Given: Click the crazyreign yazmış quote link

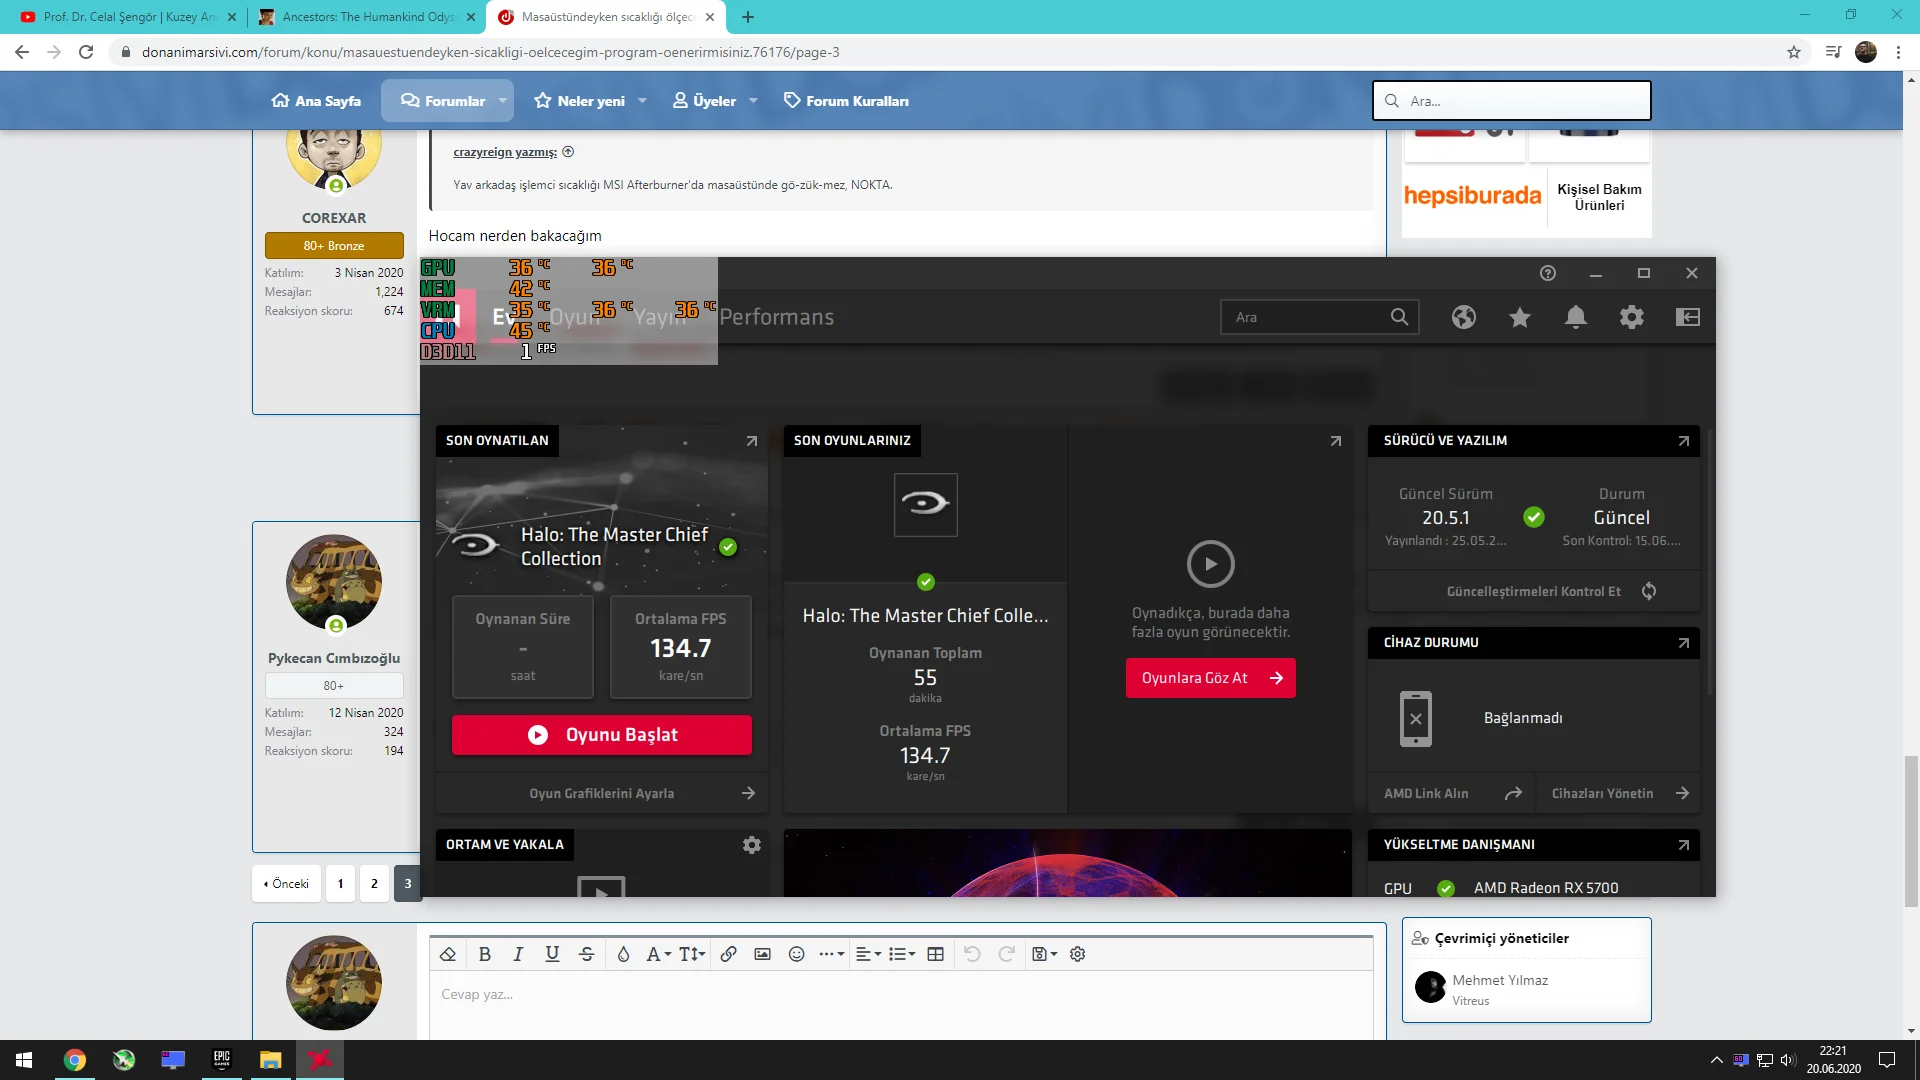Looking at the screenshot, I should click(x=505, y=152).
